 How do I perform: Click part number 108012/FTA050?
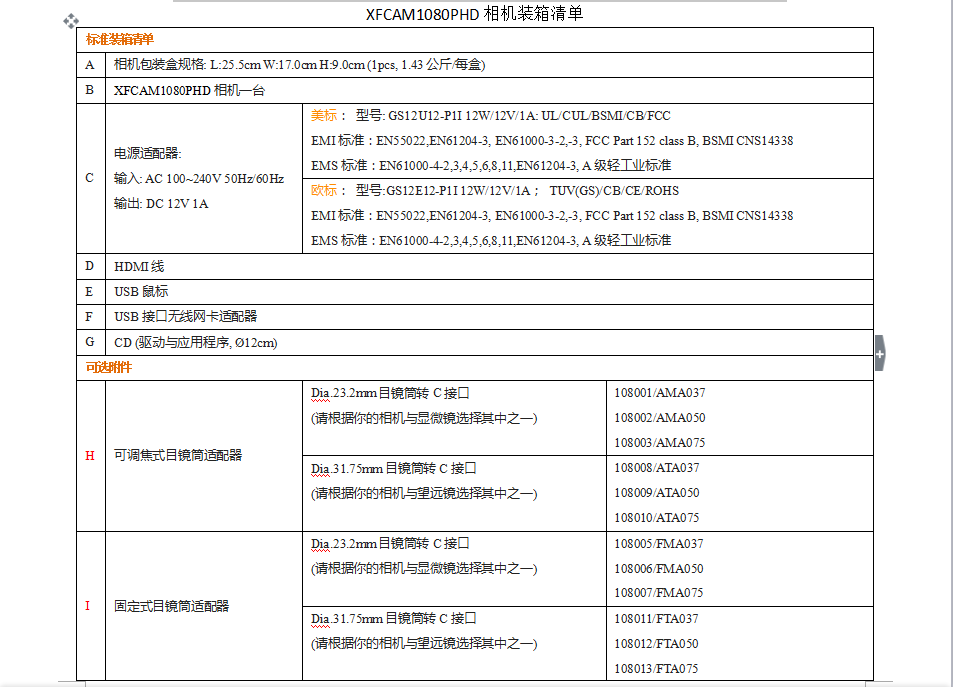click(x=656, y=643)
